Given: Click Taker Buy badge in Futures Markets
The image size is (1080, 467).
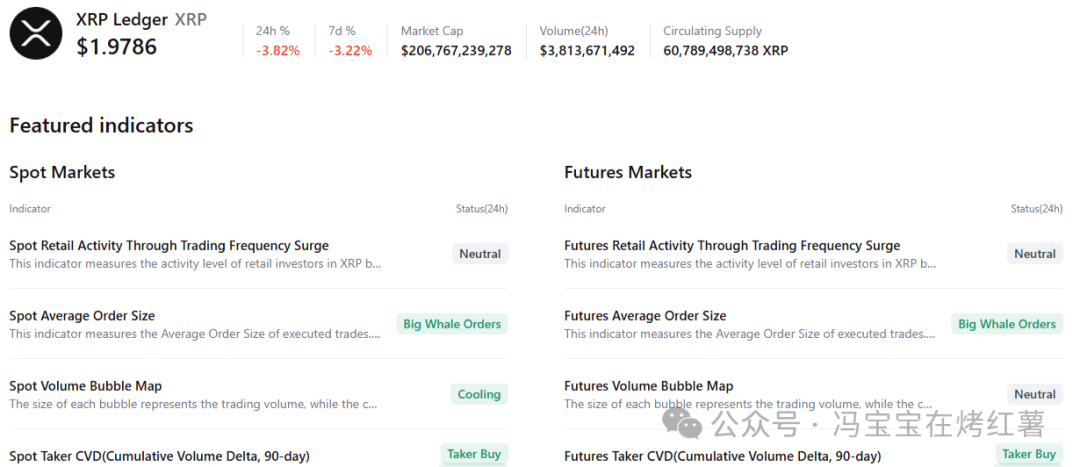Looking at the screenshot, I should pos(1029,454).
